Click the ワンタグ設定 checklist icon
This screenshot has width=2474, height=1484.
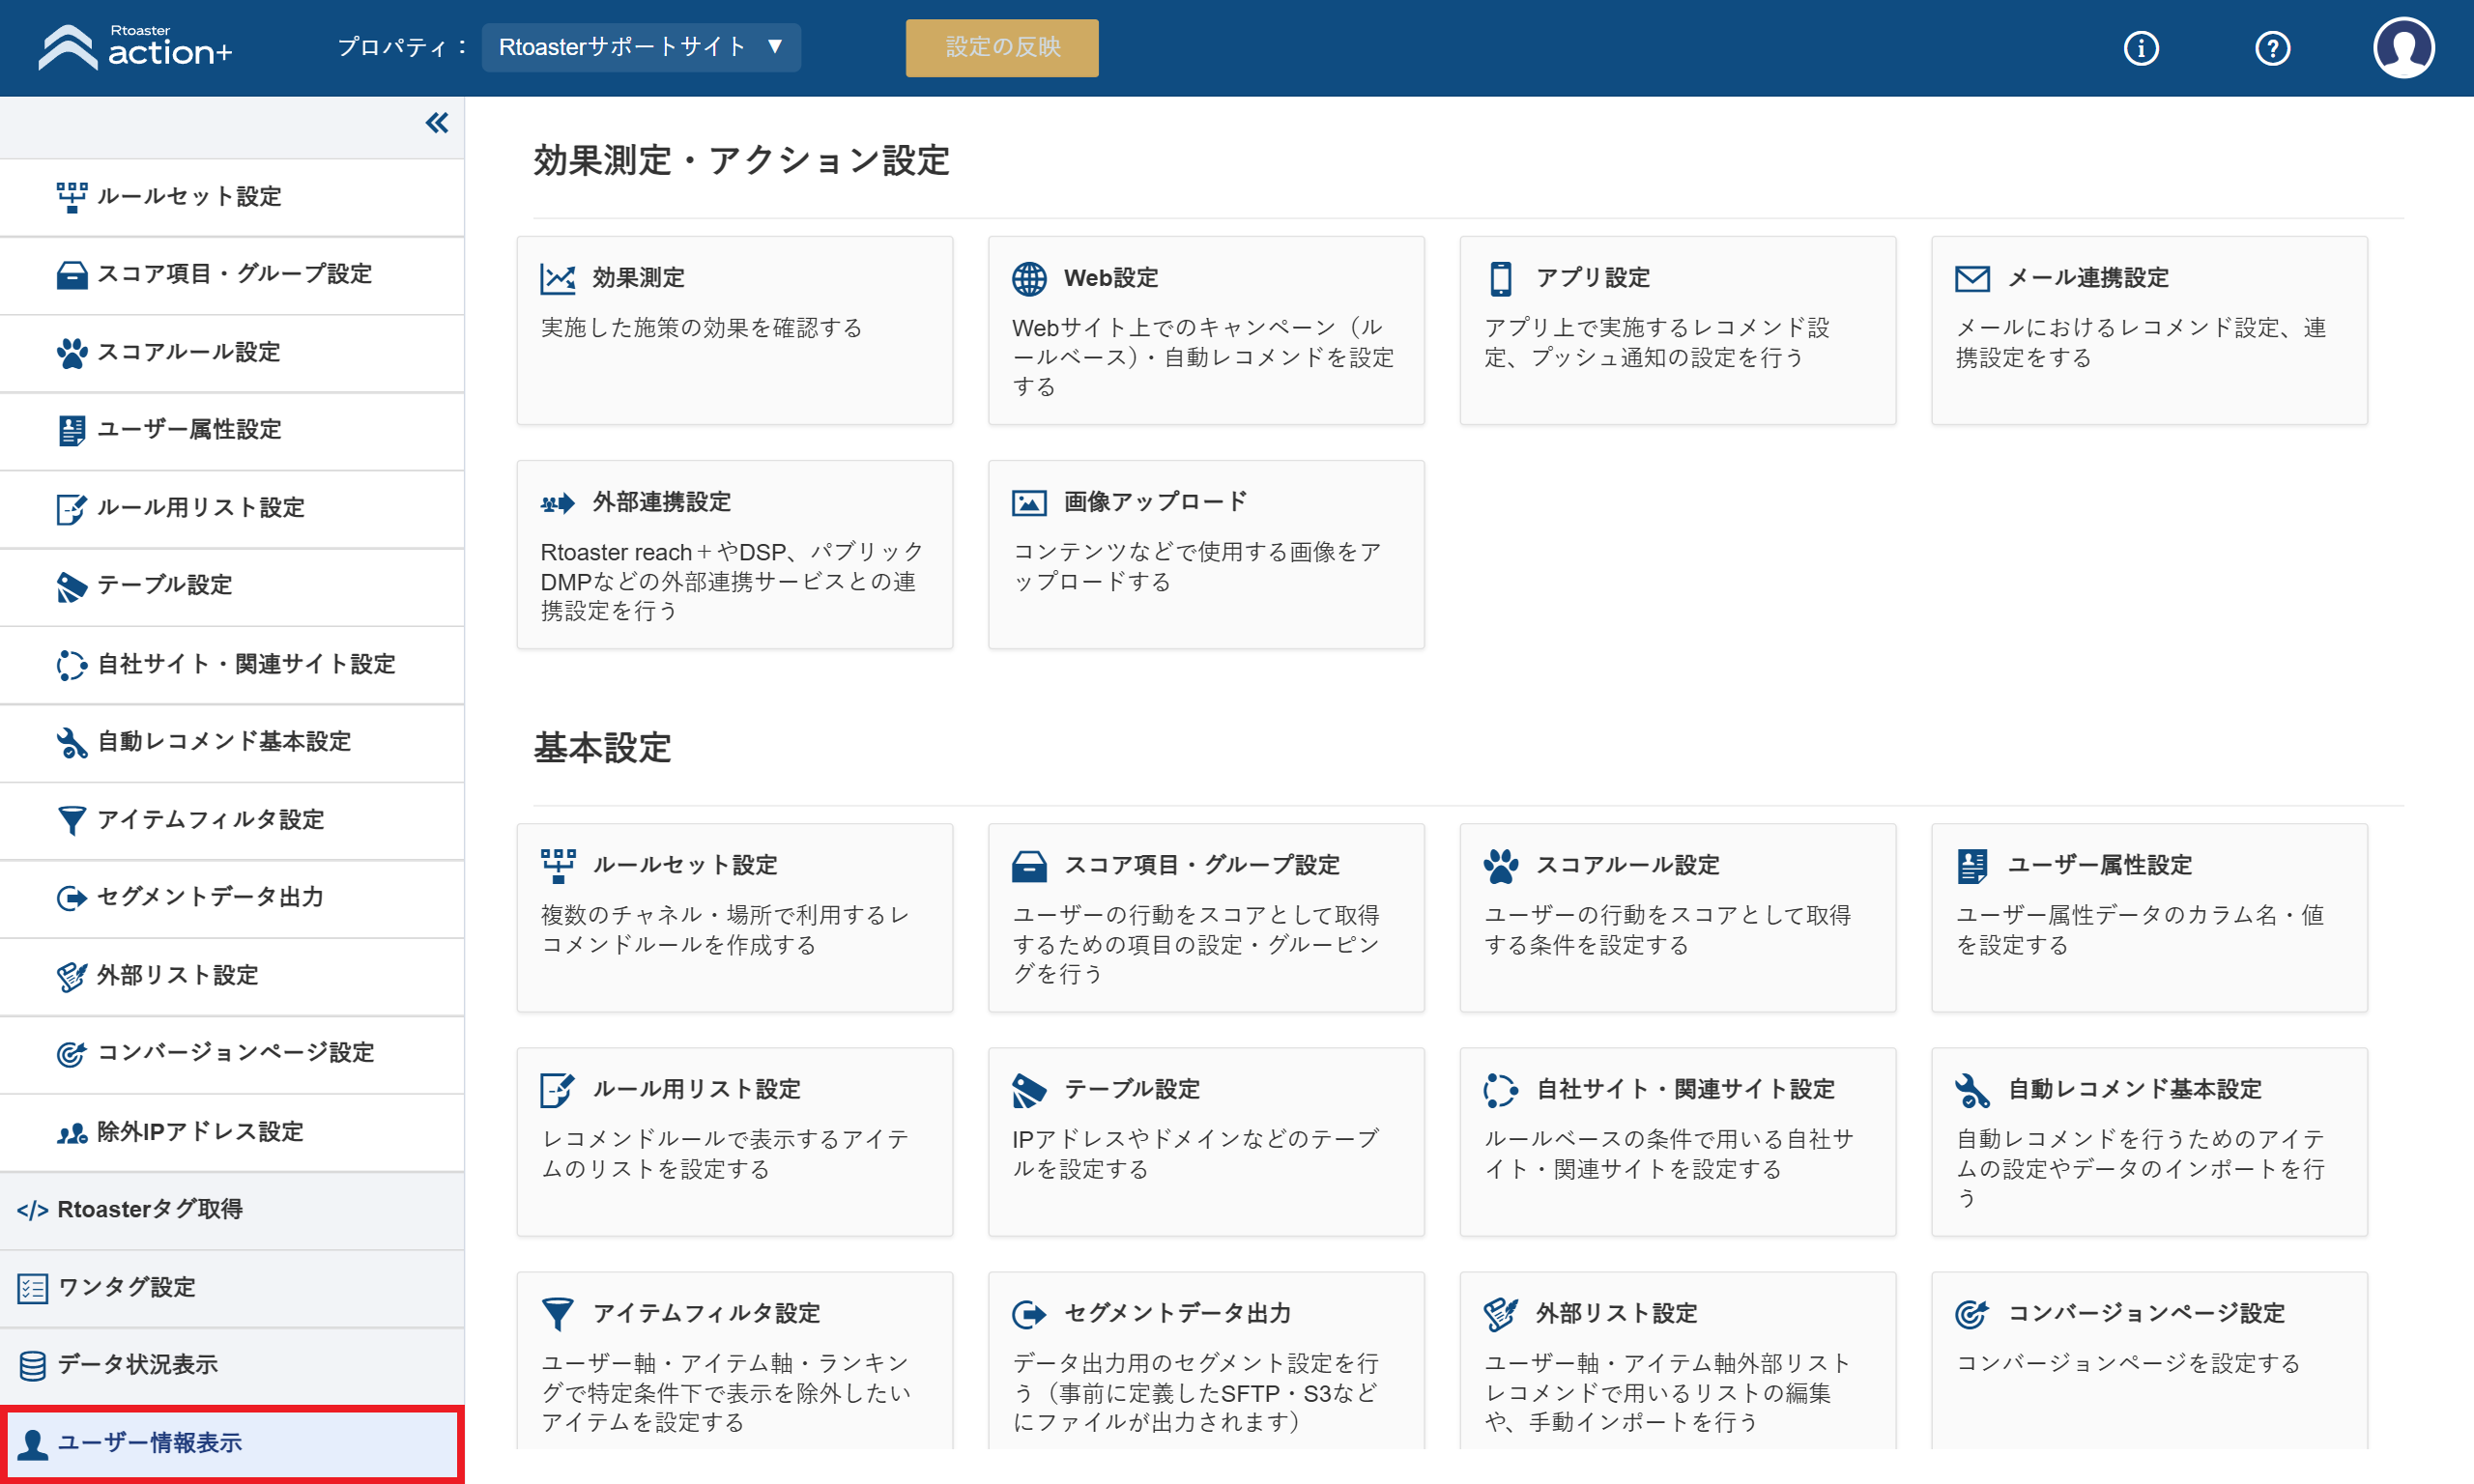[32, 1288]
